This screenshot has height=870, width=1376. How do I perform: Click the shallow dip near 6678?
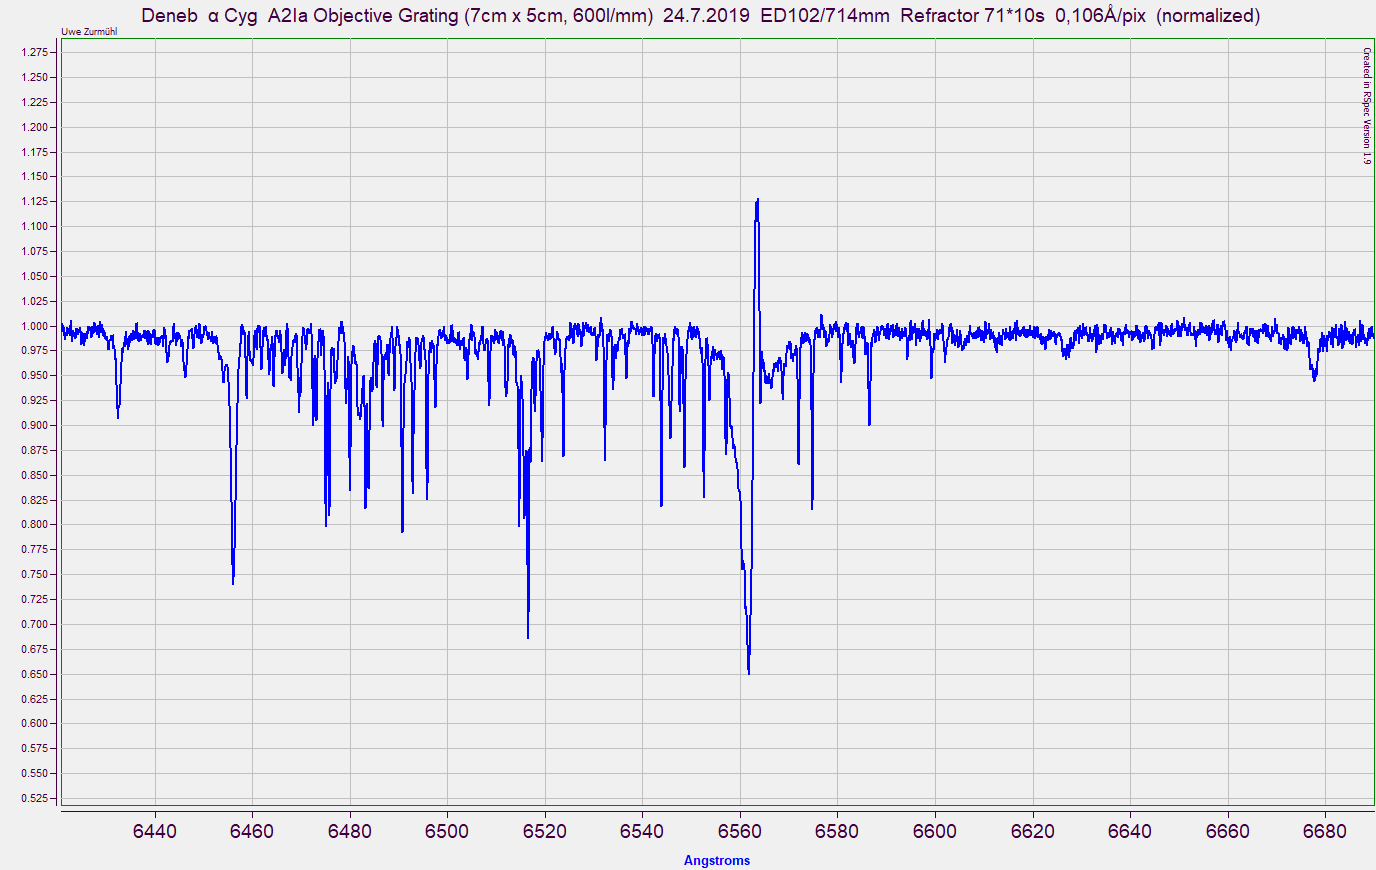1314,378
